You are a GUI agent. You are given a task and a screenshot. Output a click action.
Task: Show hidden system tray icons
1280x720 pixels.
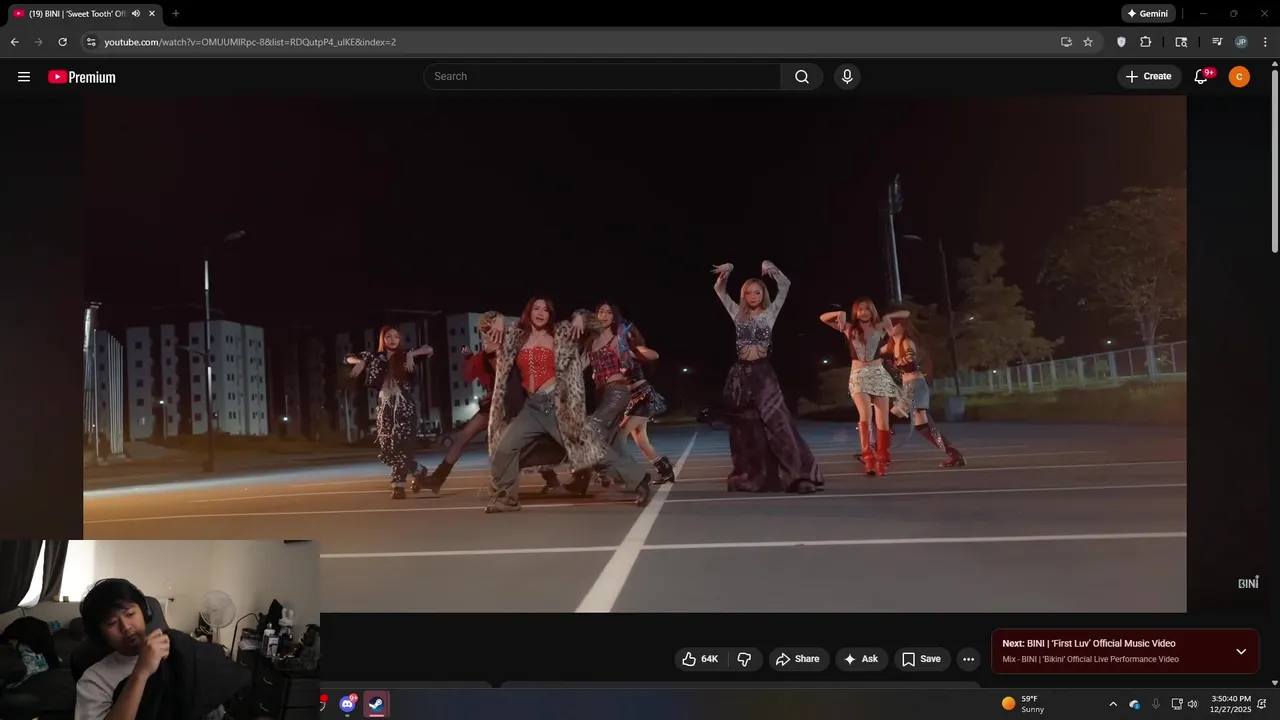1113,704
